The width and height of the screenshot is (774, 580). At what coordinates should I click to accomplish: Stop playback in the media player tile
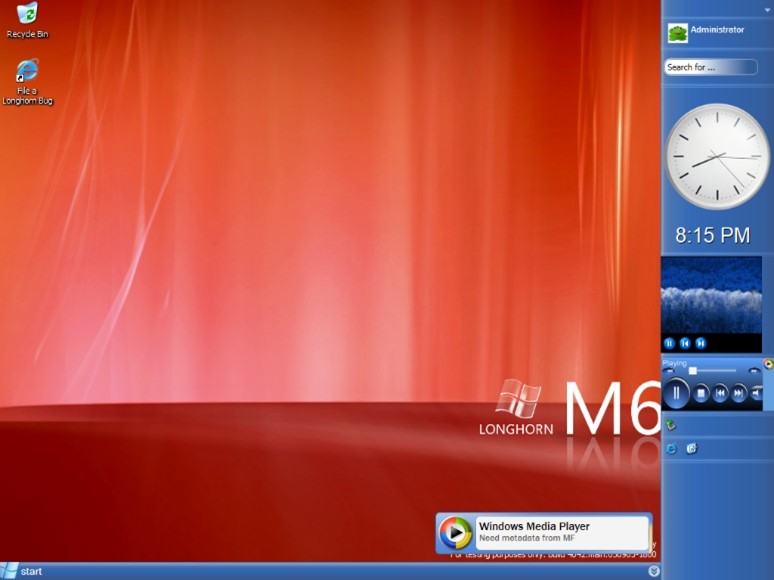(700, 393)
